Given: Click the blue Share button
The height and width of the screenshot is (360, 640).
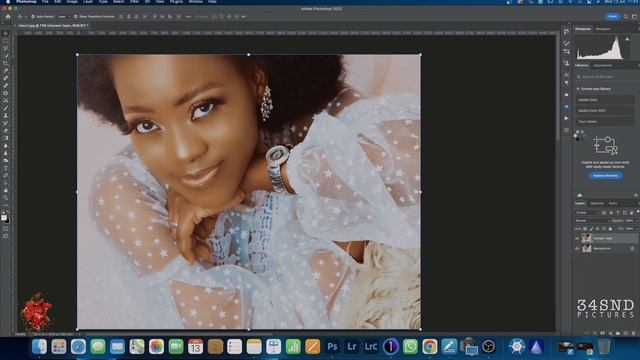Looking at the screenshot, I should pyautogui.click(x=612, y=17).
